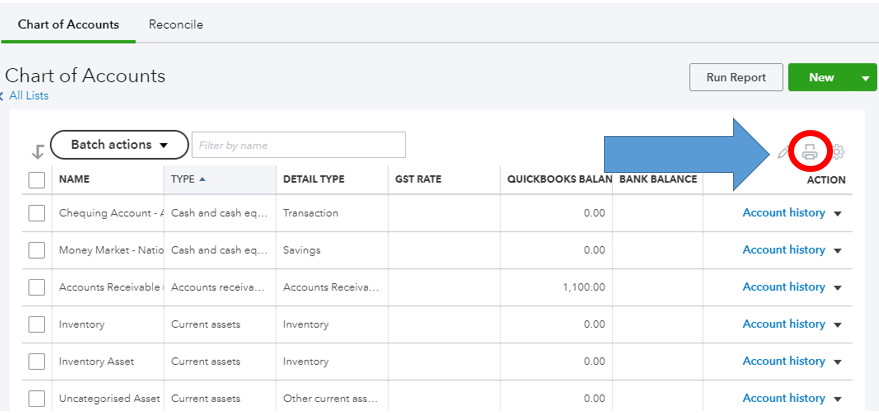The image size is (879, 413).
Task: Open the gear settings icon above Action
Action: tap(839, 153)
